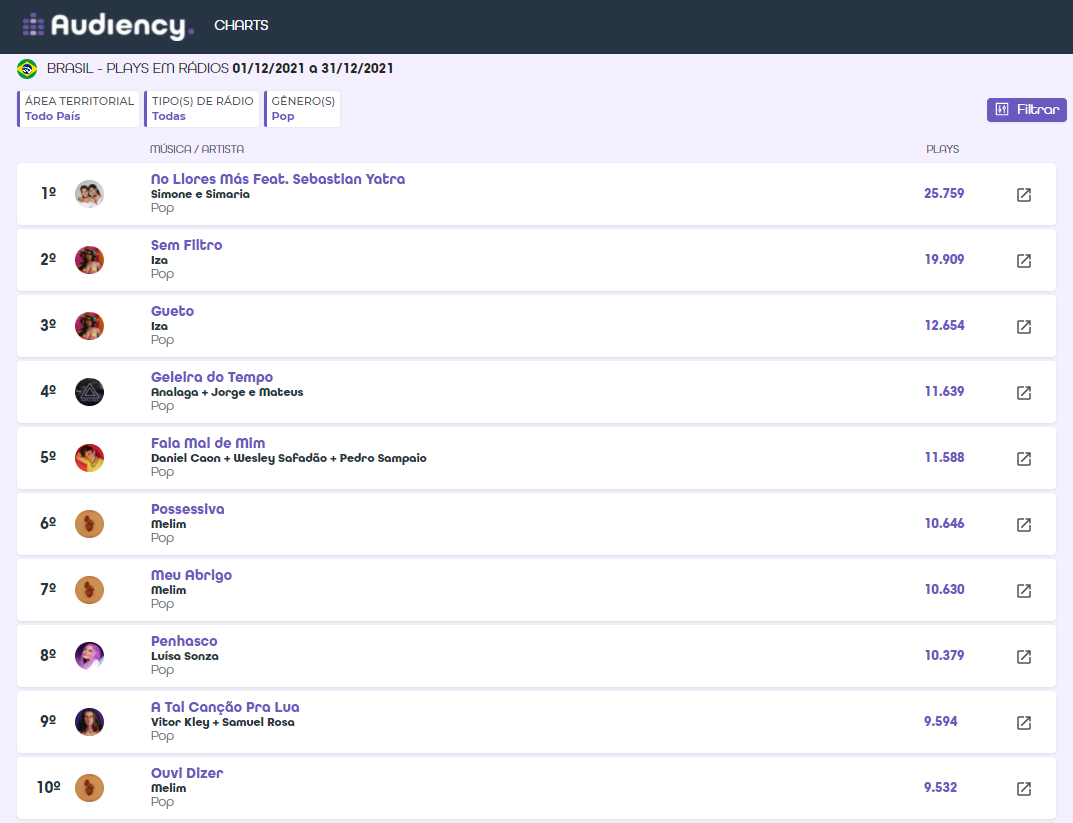Viewport: 1073px width, 823px height.
Task: Open Tipo(s) de Rádio filter
Action: 202,109
